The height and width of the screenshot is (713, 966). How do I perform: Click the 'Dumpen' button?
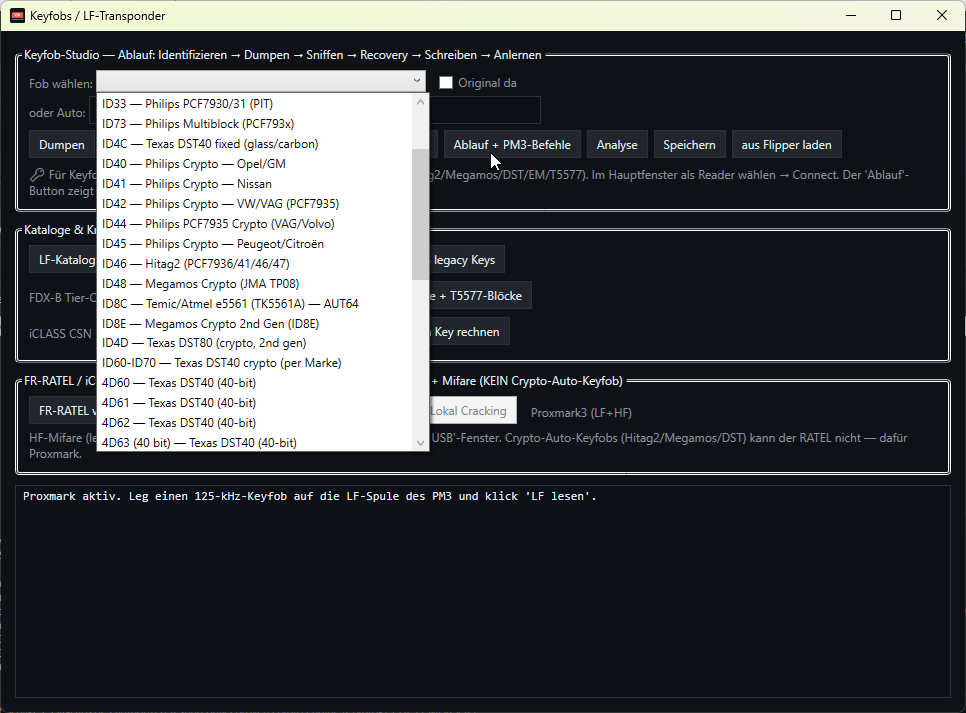[x=62, y=145]
